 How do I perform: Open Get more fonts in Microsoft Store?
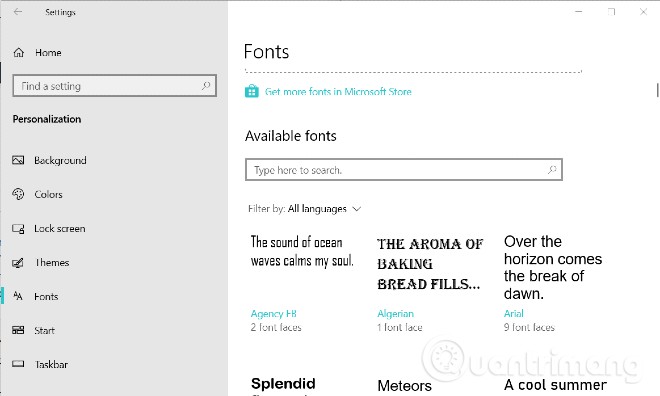click(x=338, y=91)
